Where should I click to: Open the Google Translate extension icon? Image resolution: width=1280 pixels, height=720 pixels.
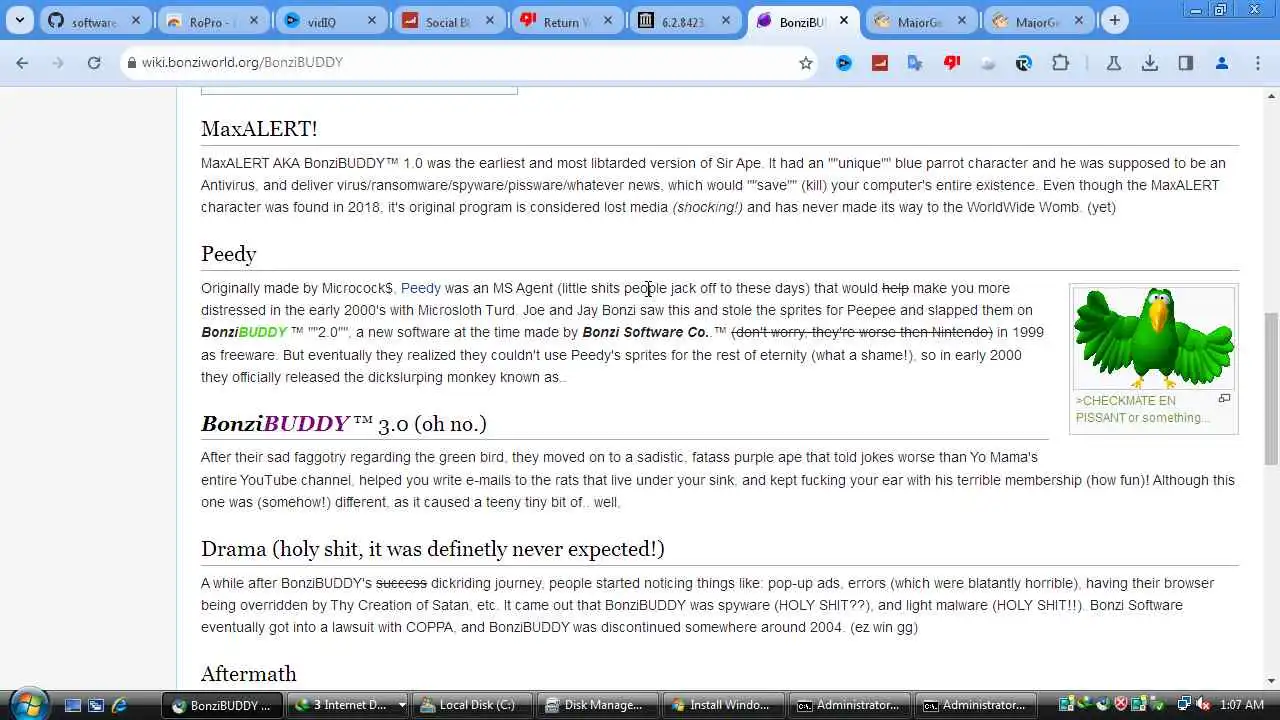pyautogui.click(x=915, y=62)
